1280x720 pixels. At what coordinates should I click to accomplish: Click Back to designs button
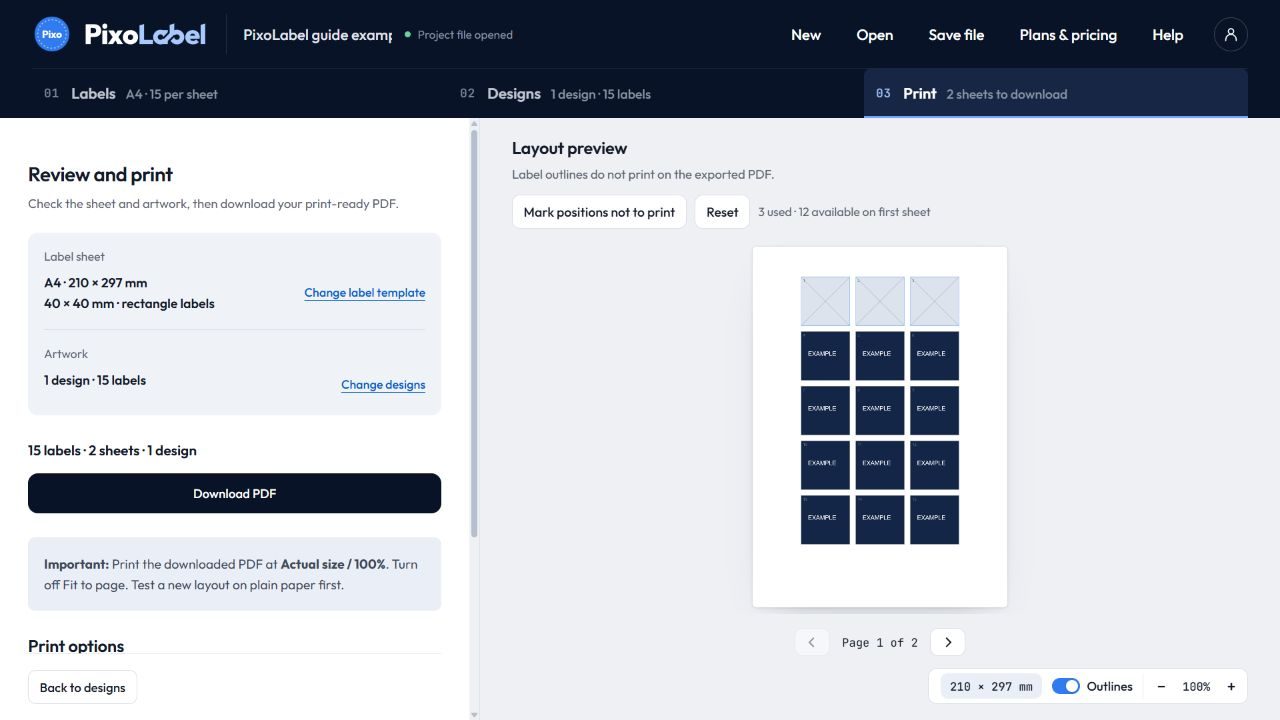[x=82, y=687]
